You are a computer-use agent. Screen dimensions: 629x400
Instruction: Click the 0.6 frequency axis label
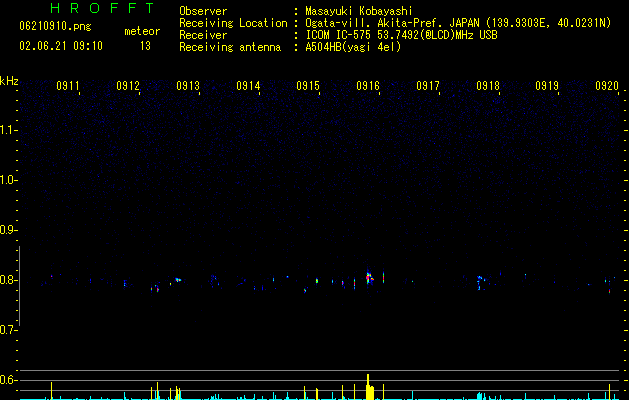[7, 380]
